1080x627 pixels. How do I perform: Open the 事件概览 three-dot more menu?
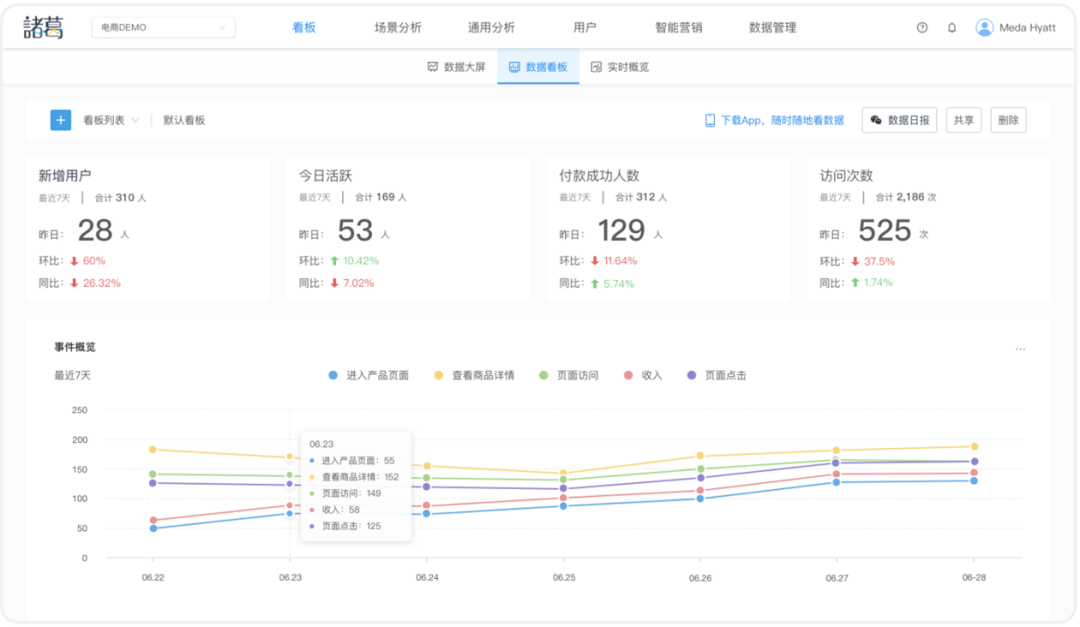pos(1020,349)
